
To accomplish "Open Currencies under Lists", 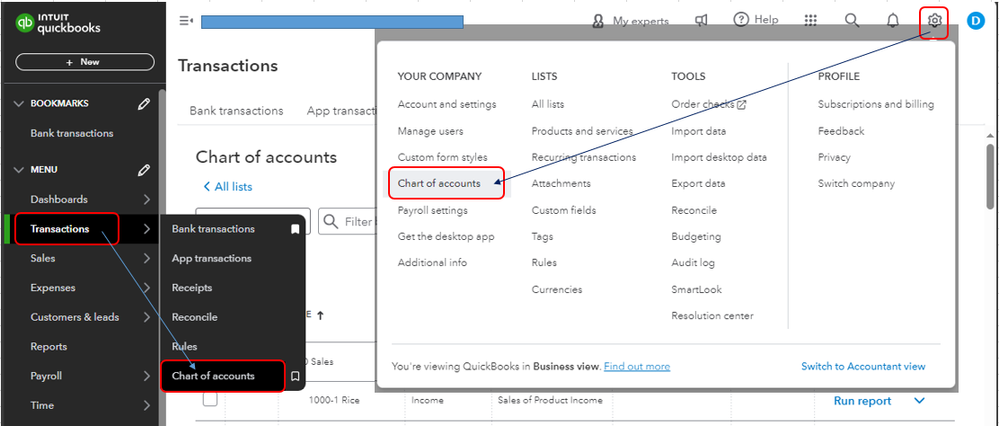I will click(557, 290).
